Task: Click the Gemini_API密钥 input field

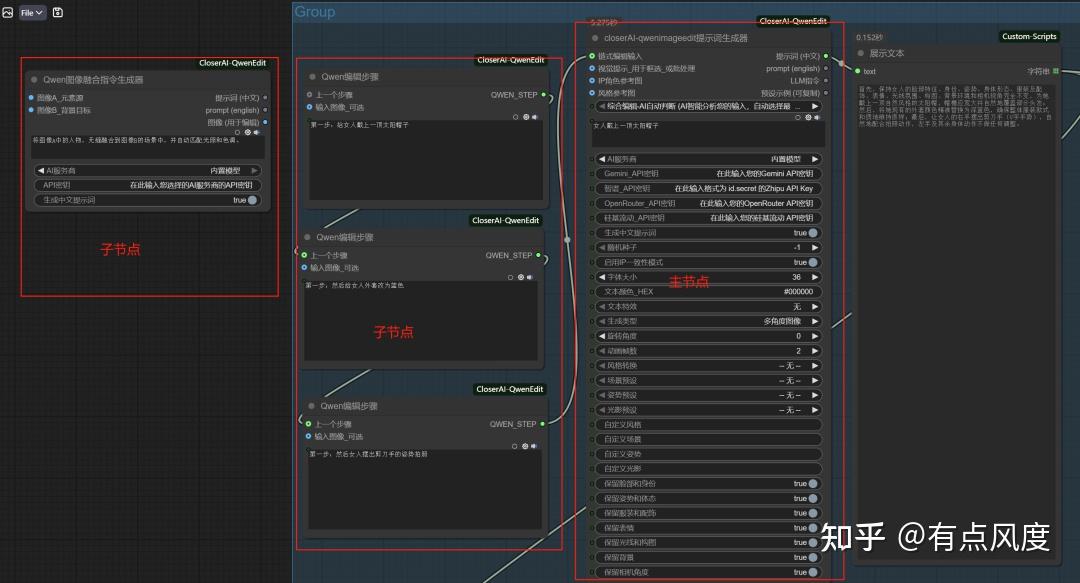Action: (x=707, y=174)
